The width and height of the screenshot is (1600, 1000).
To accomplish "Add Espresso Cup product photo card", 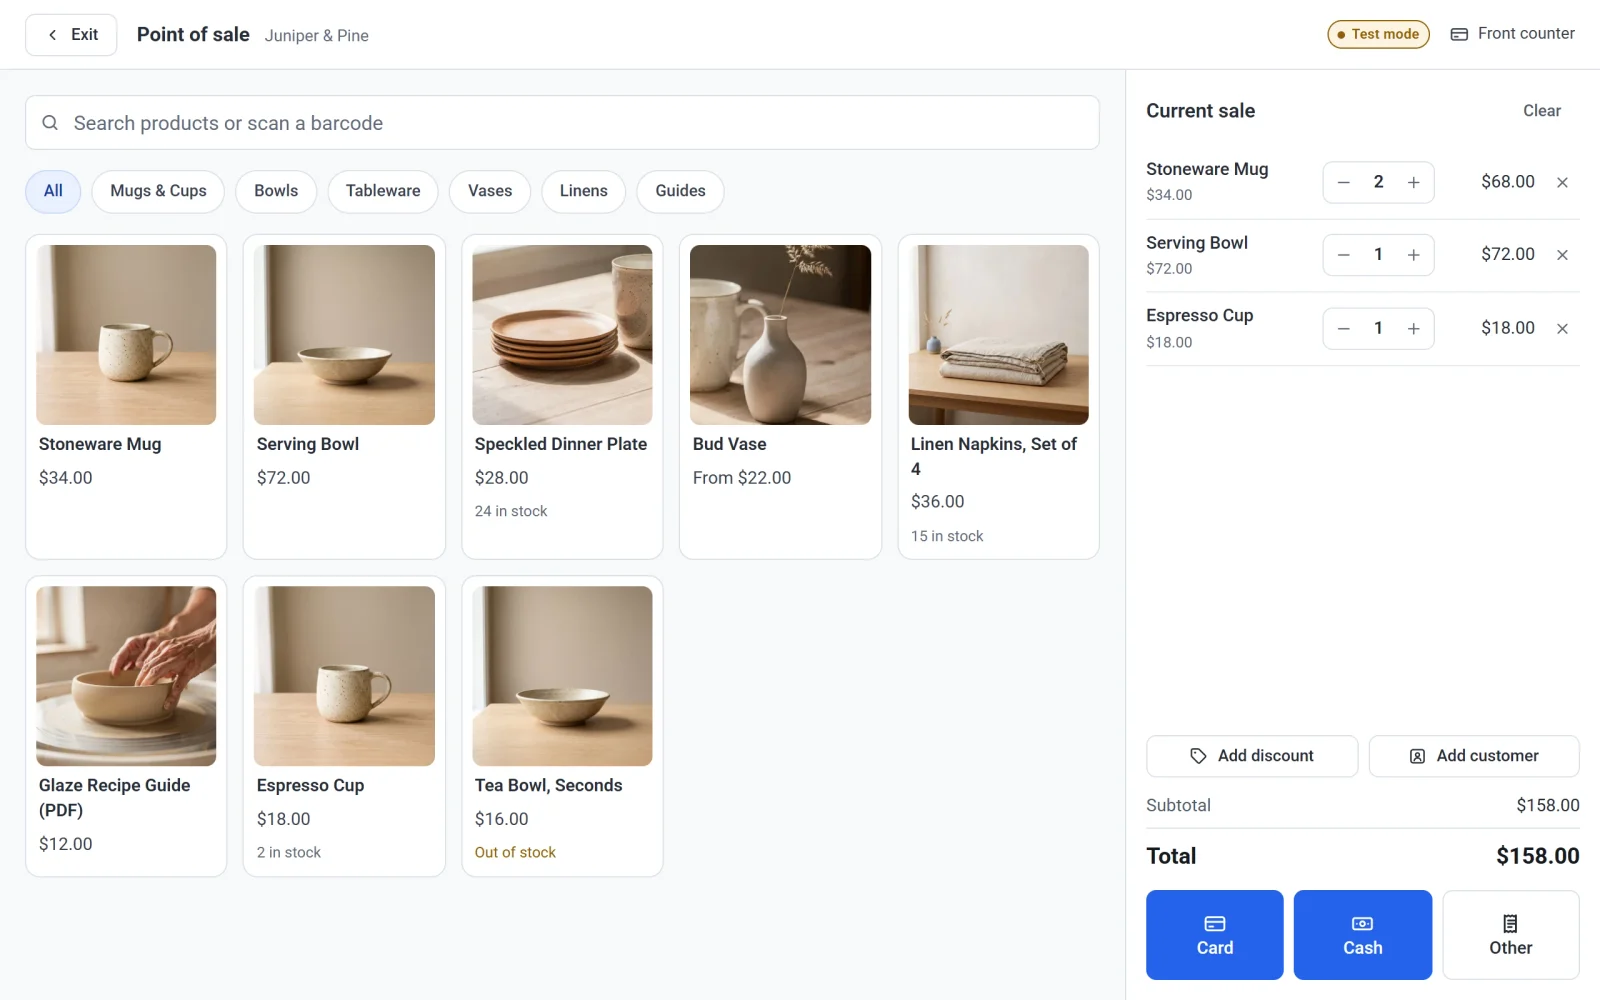I will tap(344, 676).
